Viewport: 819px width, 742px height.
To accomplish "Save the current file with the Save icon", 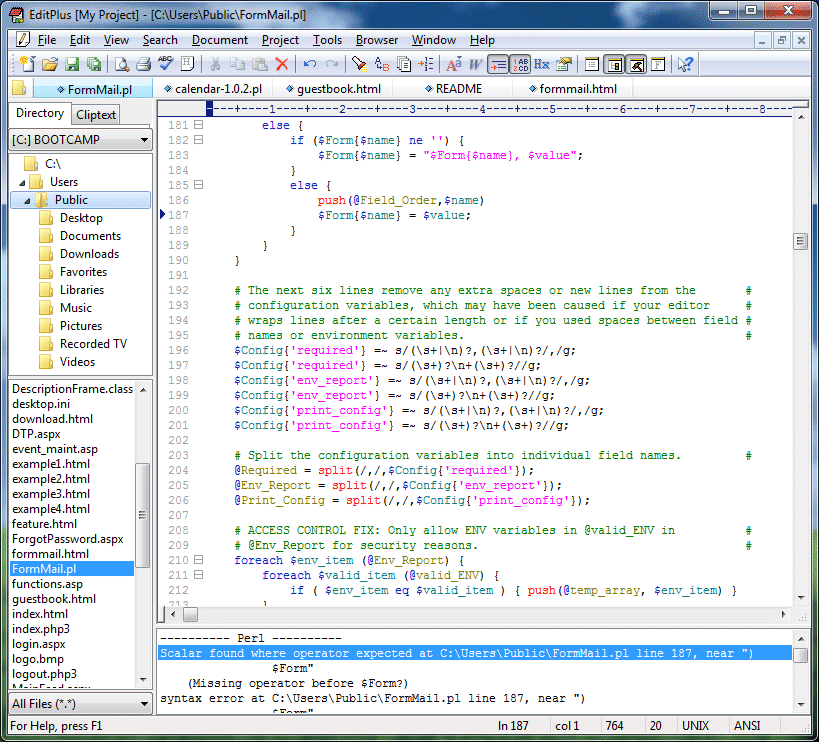I will coord(72,64).
